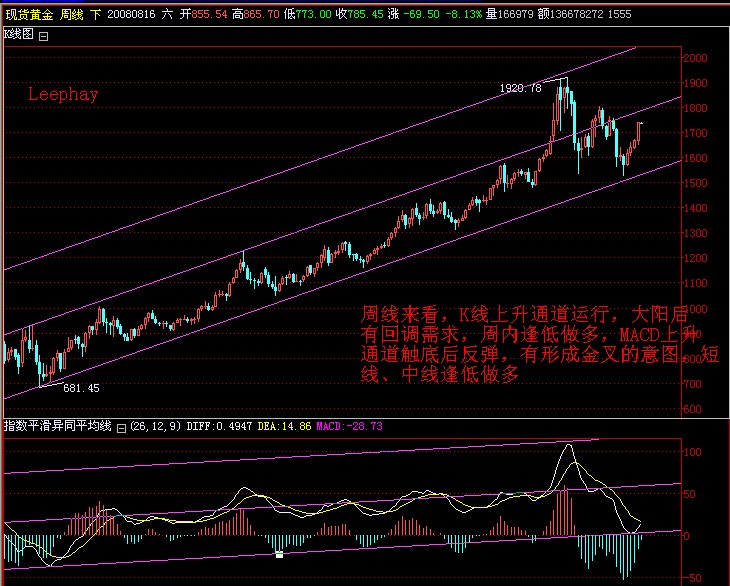Click the date 20080816 in header
This screenshot has width=730, height=586.
[131, 14]
